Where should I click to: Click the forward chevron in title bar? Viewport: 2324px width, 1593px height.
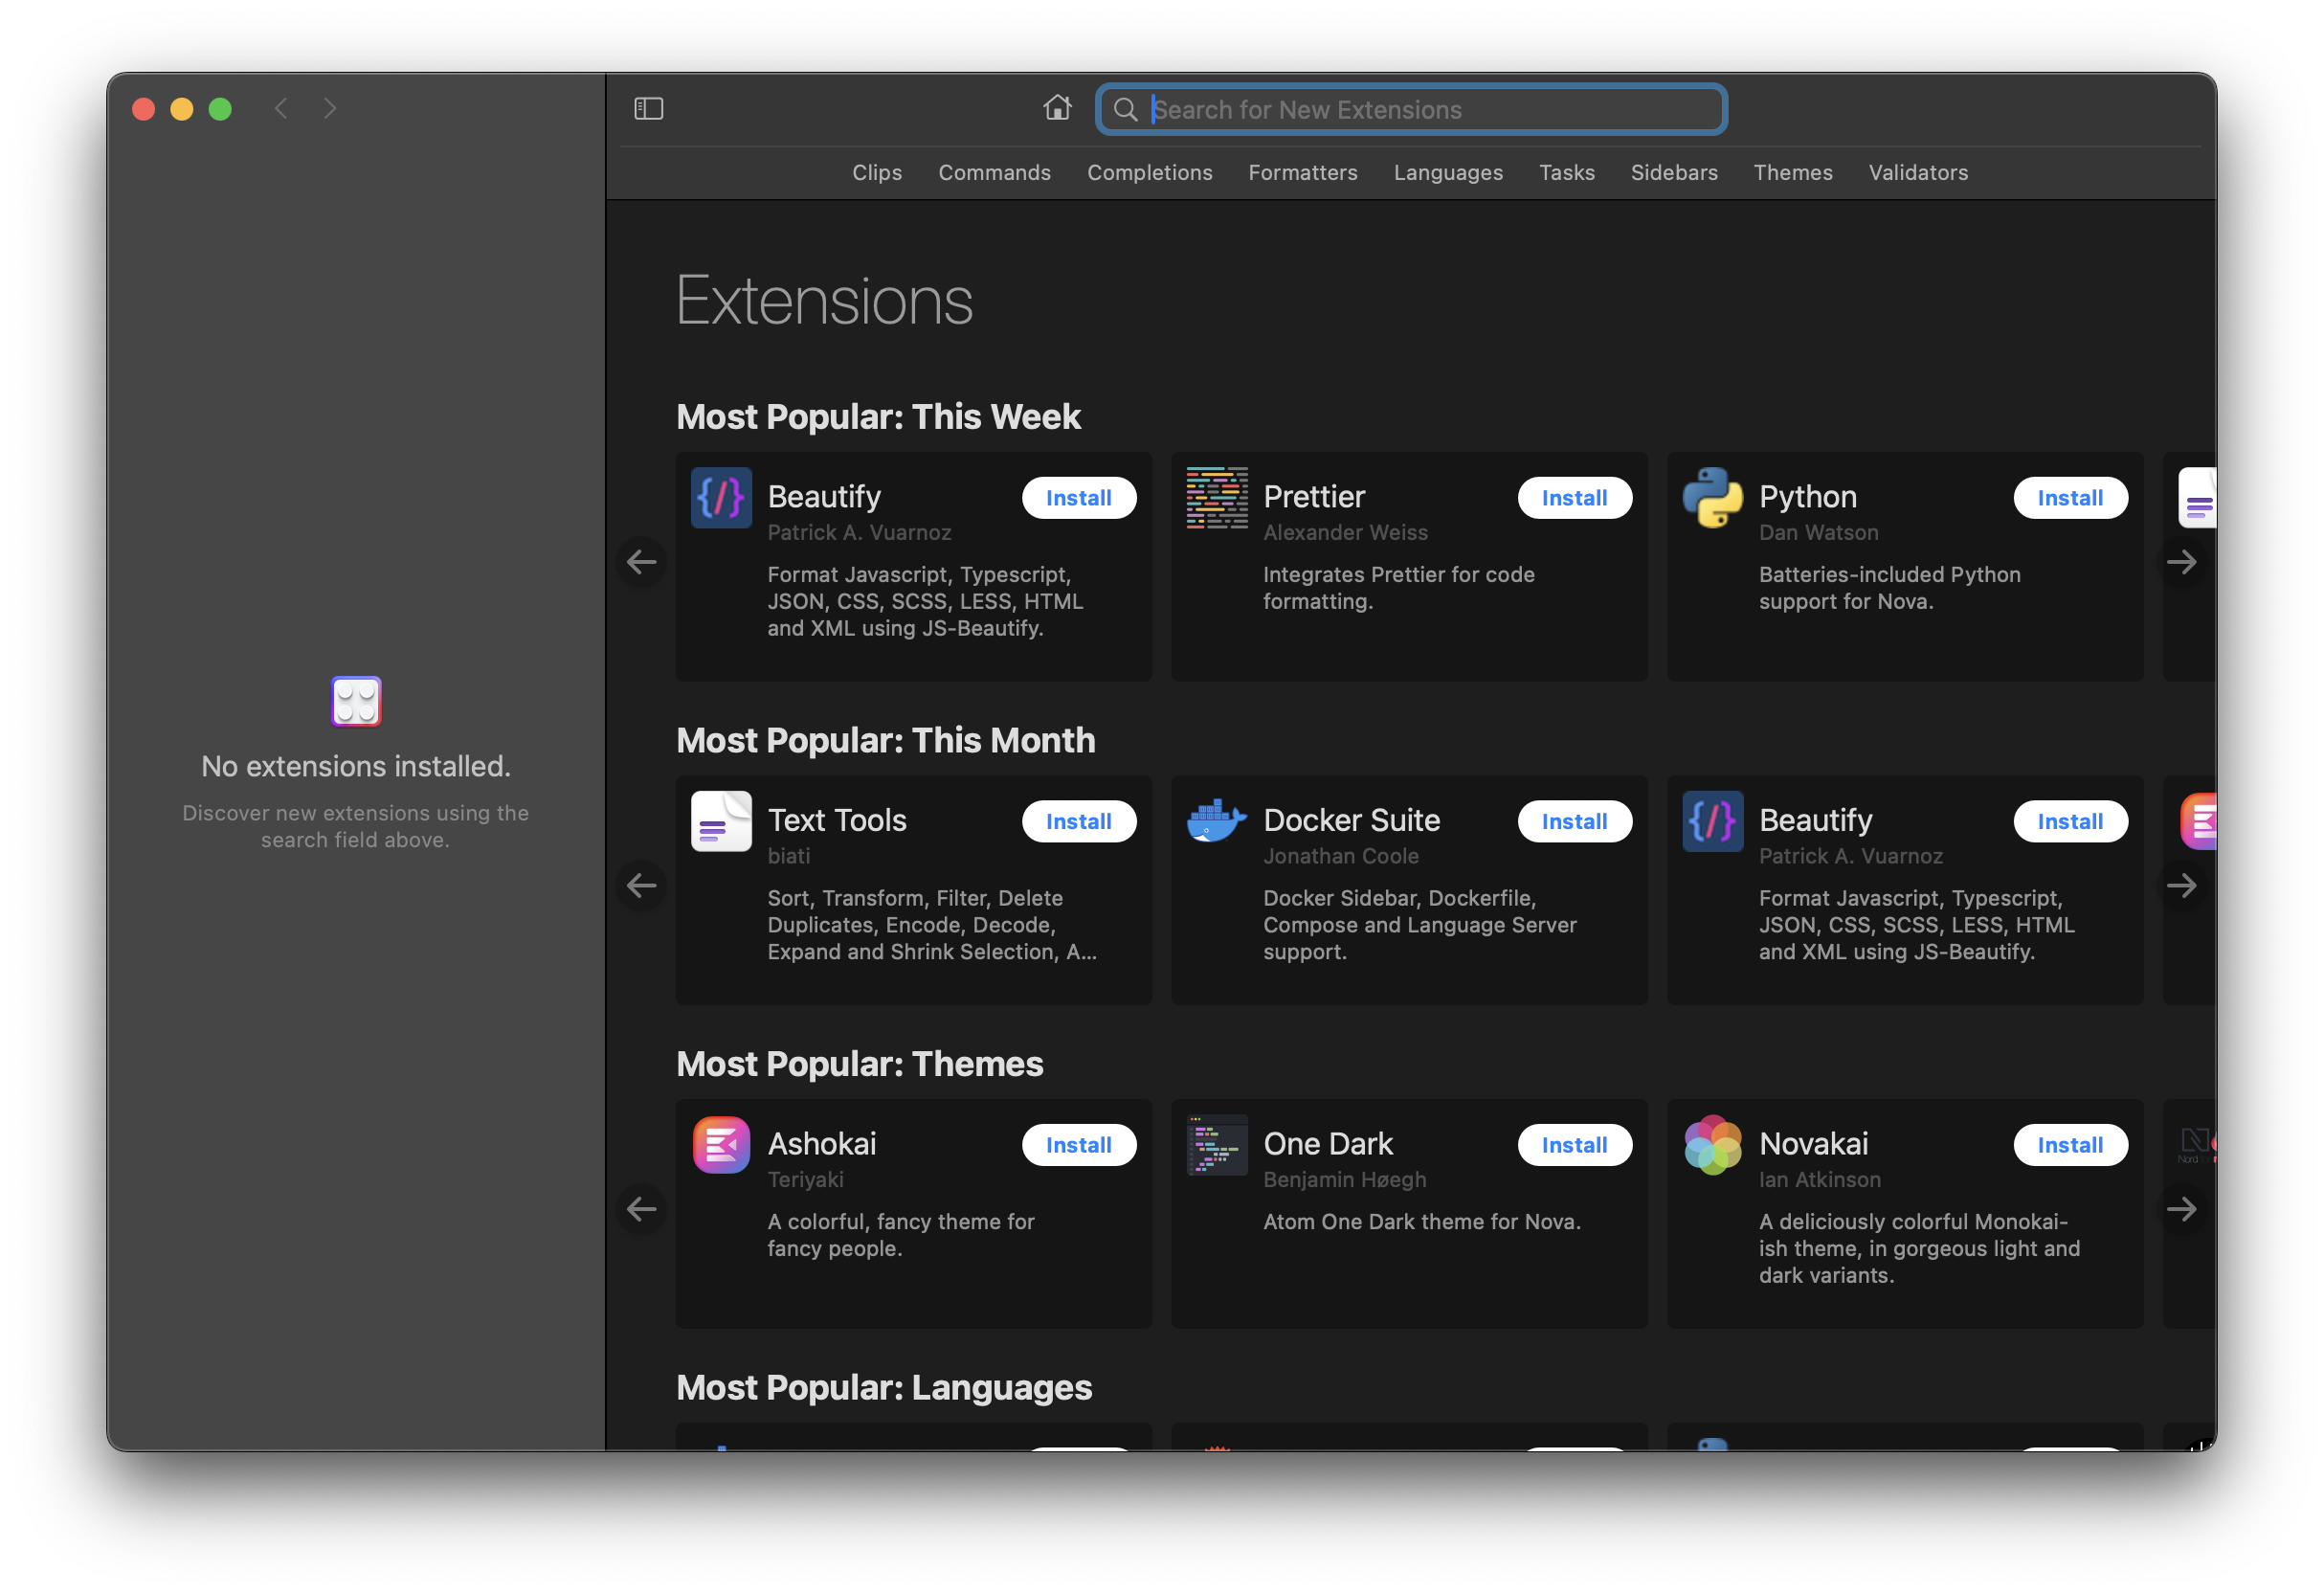point(330,108)
